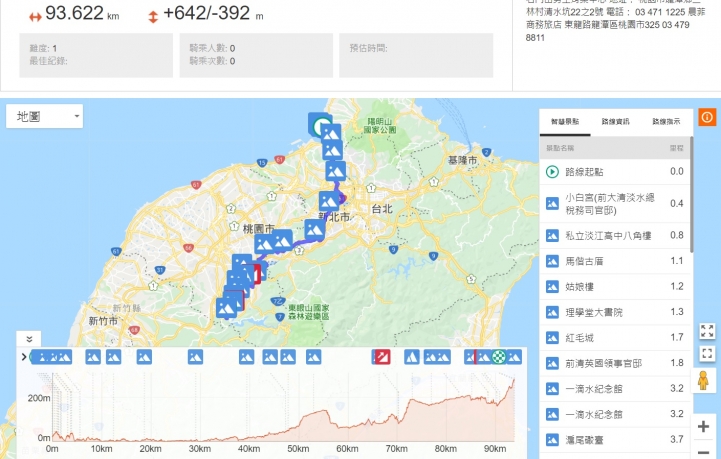Viewport: 721px width, 459px height.
Task: Switch to the 路線指示 tab
Action: [x=666, y=122]
